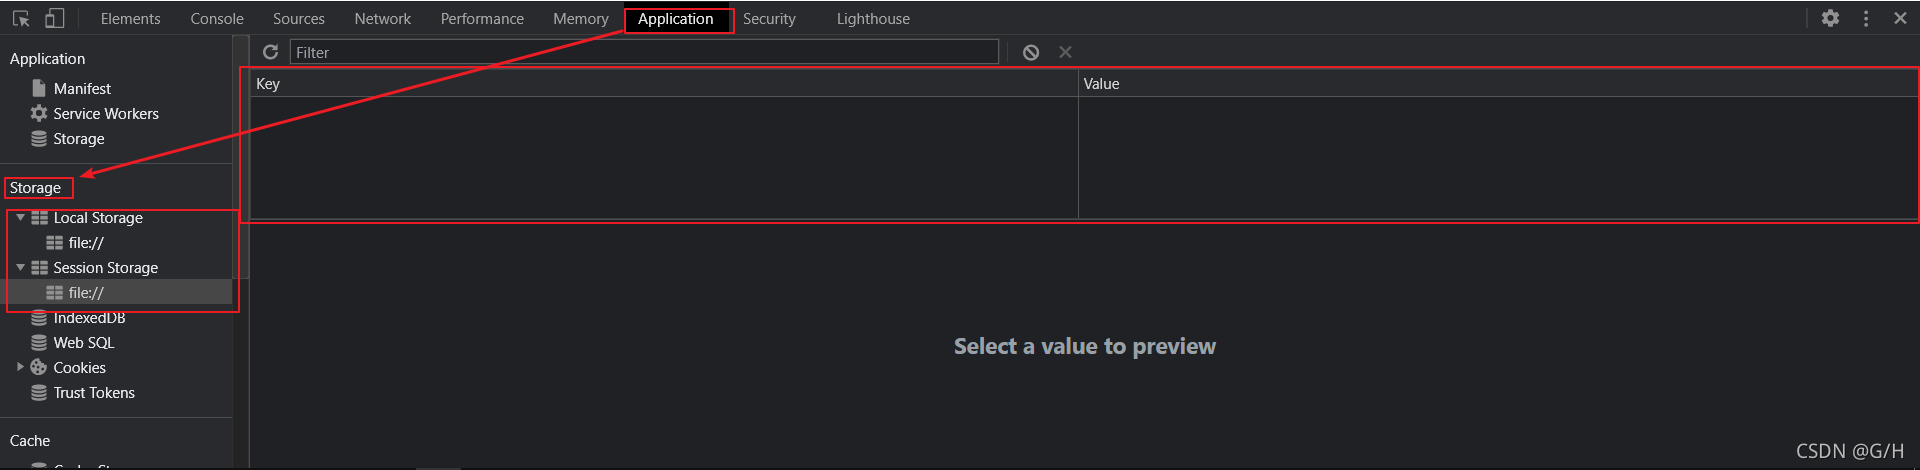Viewport: 1920px width, 470px height.
Task: Open the three-dot customize menu
Action: coord(1866,18)
